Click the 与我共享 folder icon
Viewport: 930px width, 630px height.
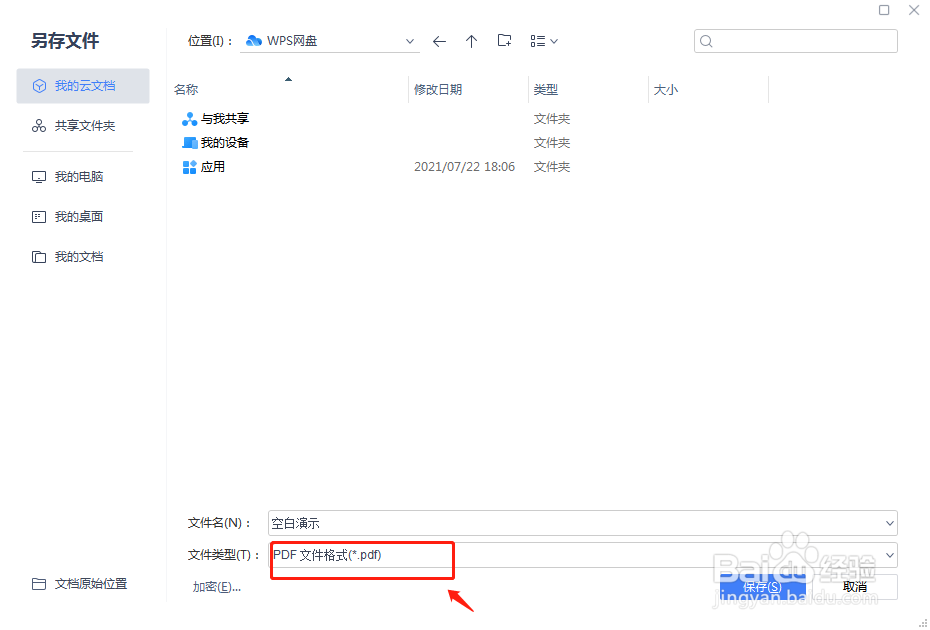(x=189, y=119)
